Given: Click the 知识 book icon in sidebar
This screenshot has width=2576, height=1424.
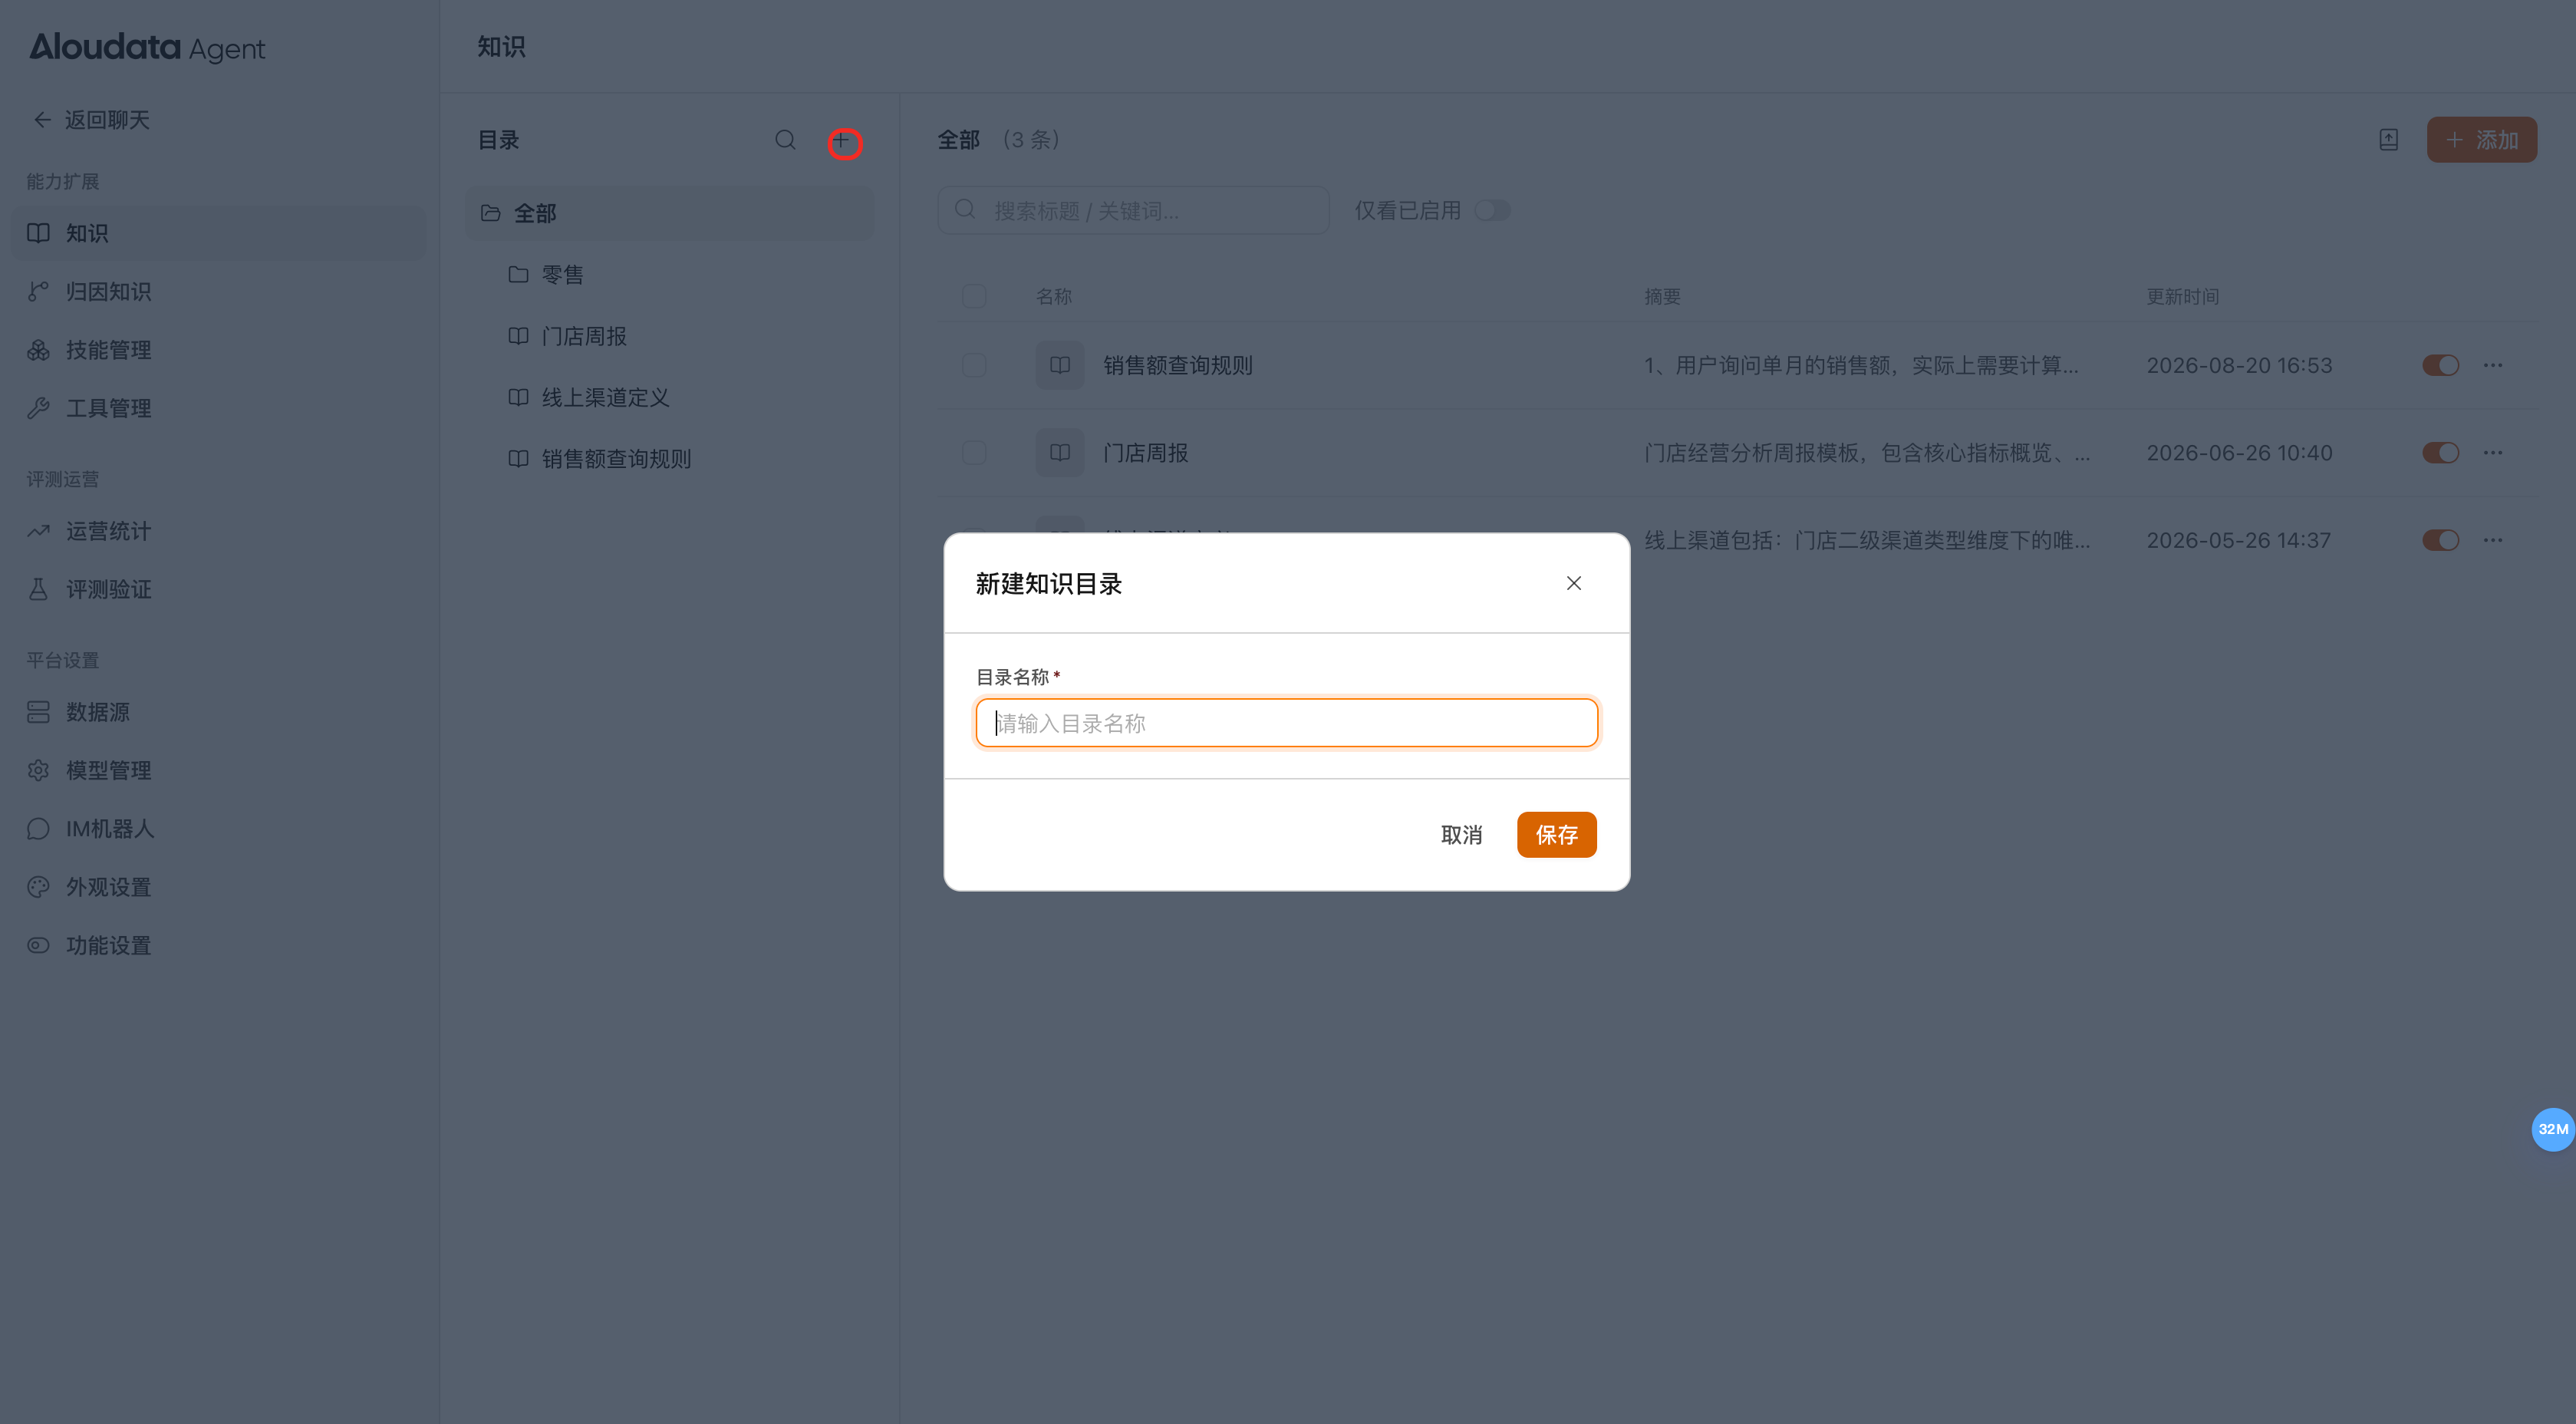Looking at the screenshot, I should tap(38, 233).
